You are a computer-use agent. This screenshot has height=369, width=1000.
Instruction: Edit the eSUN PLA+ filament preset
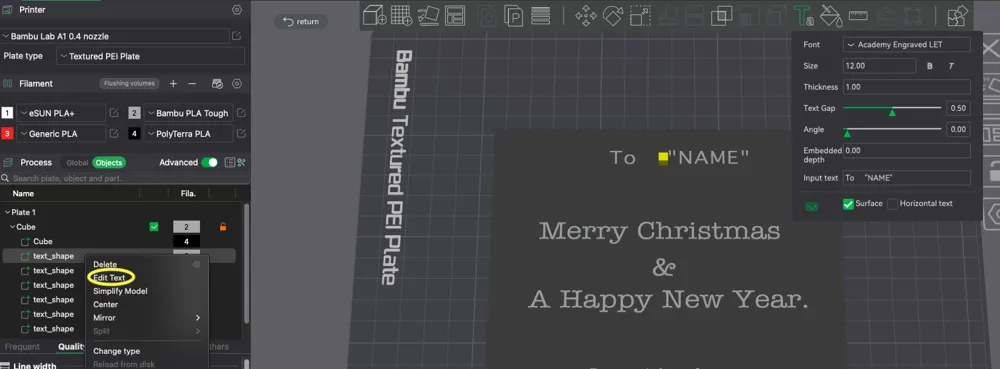114,113
